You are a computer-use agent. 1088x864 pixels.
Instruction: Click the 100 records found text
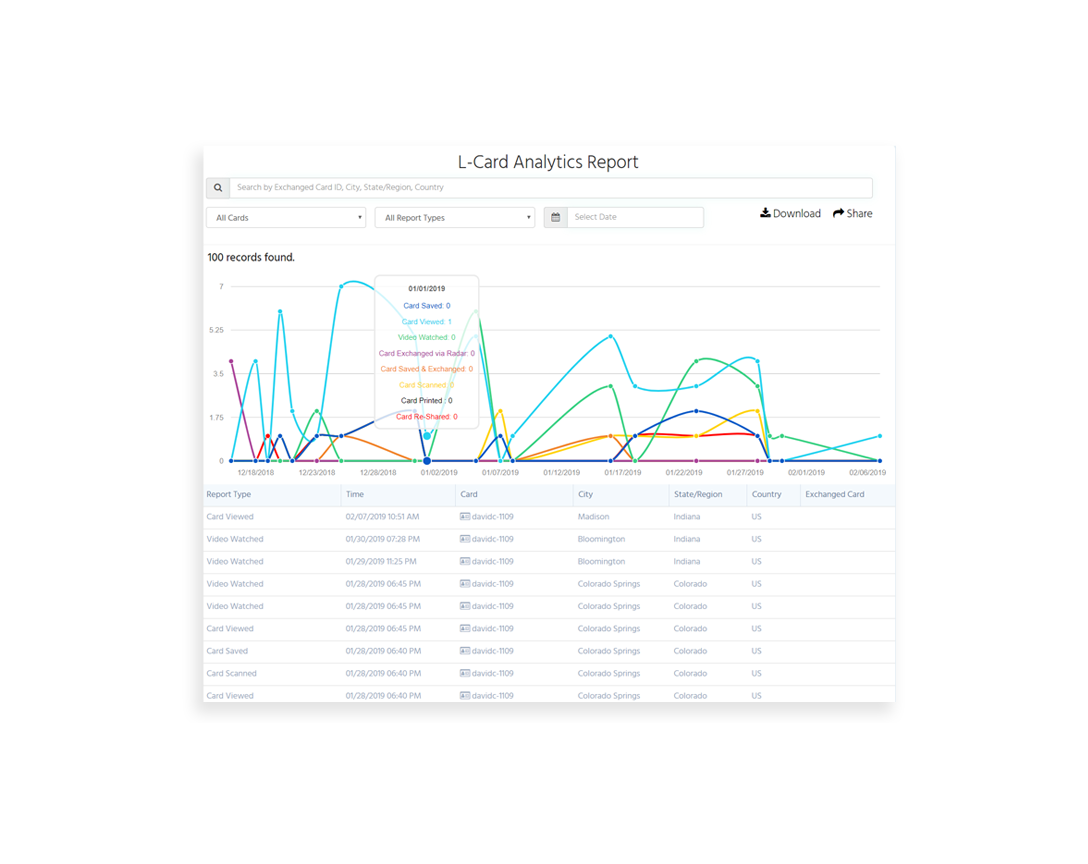[250, 257]
